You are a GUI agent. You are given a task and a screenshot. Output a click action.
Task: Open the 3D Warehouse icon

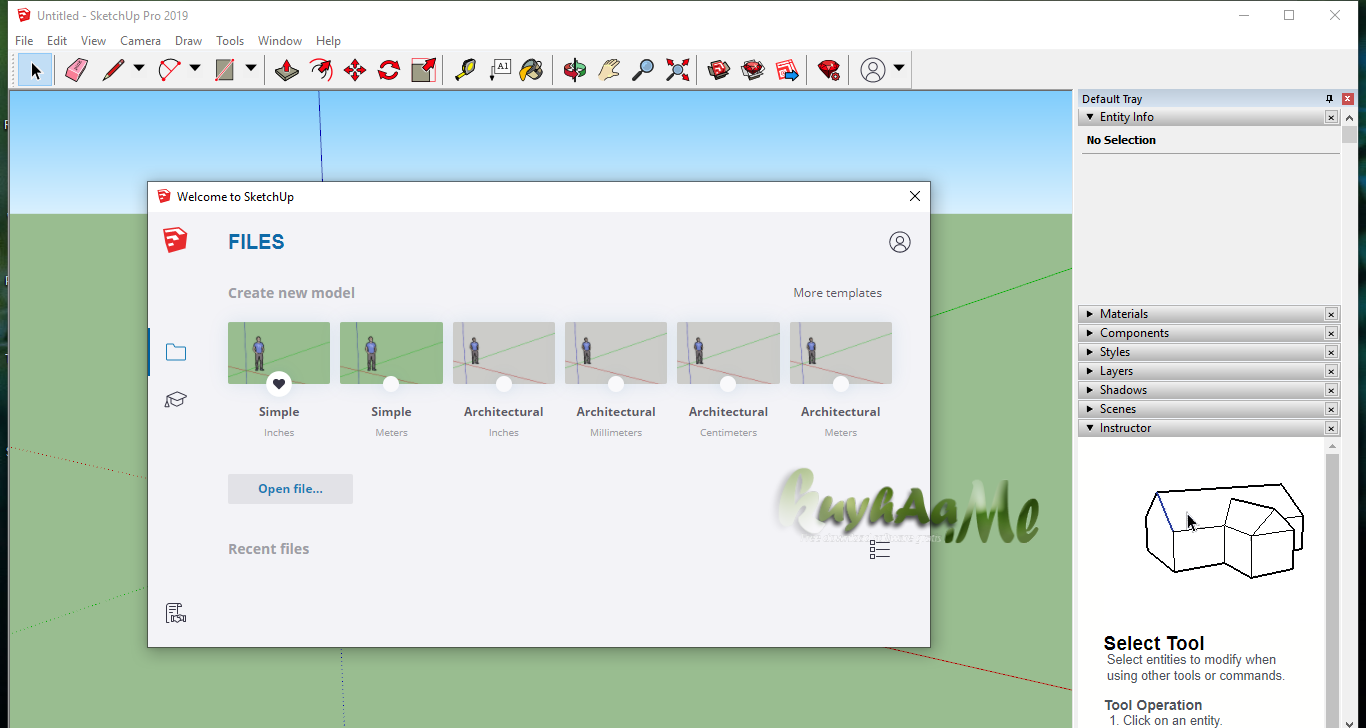pyautogui.click(x=719, y=70)
